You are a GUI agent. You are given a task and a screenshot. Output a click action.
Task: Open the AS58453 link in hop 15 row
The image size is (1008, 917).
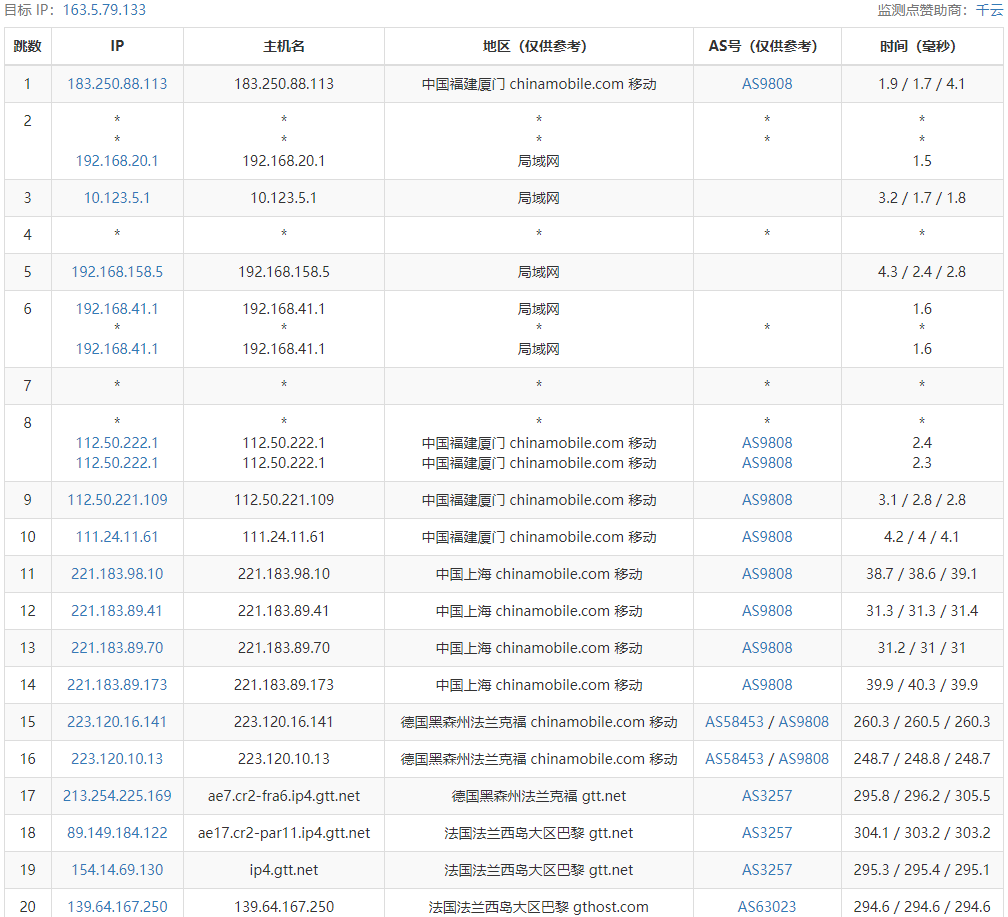(734, 722)
